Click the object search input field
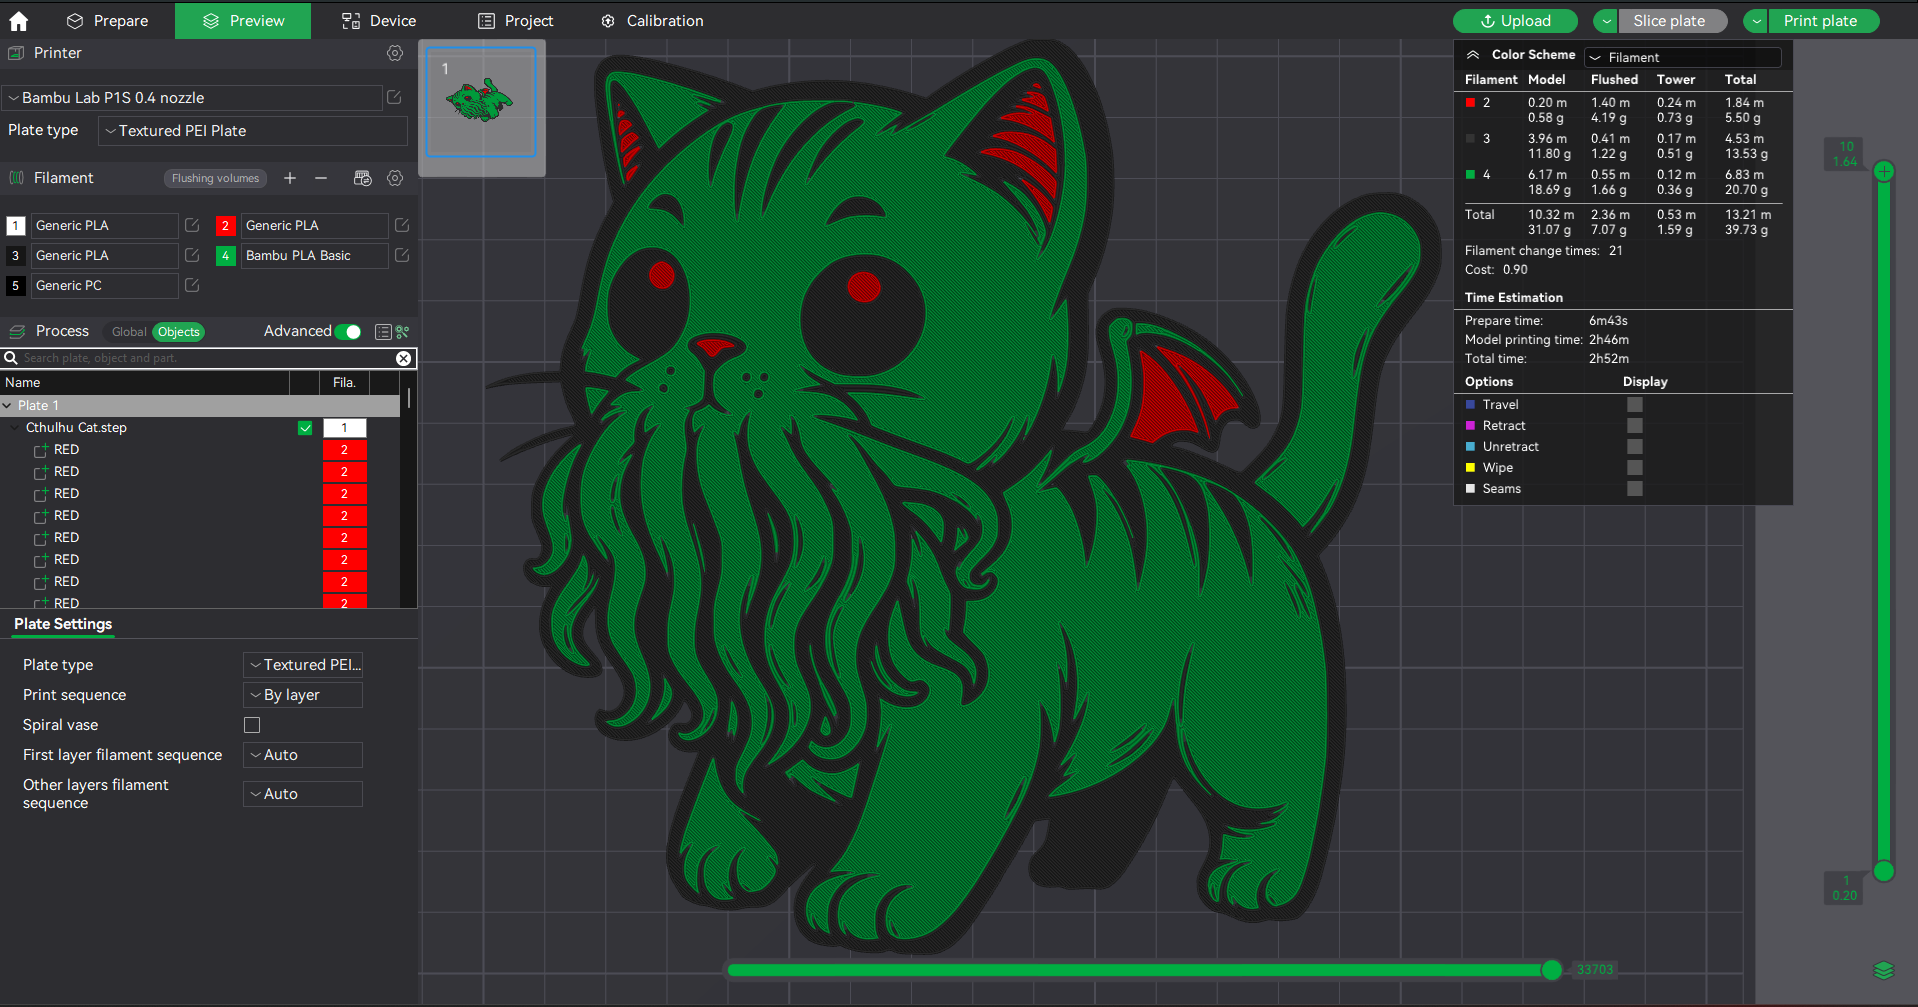The image size is (1918, 1007). pyautogui.click(x=208, y=358)
